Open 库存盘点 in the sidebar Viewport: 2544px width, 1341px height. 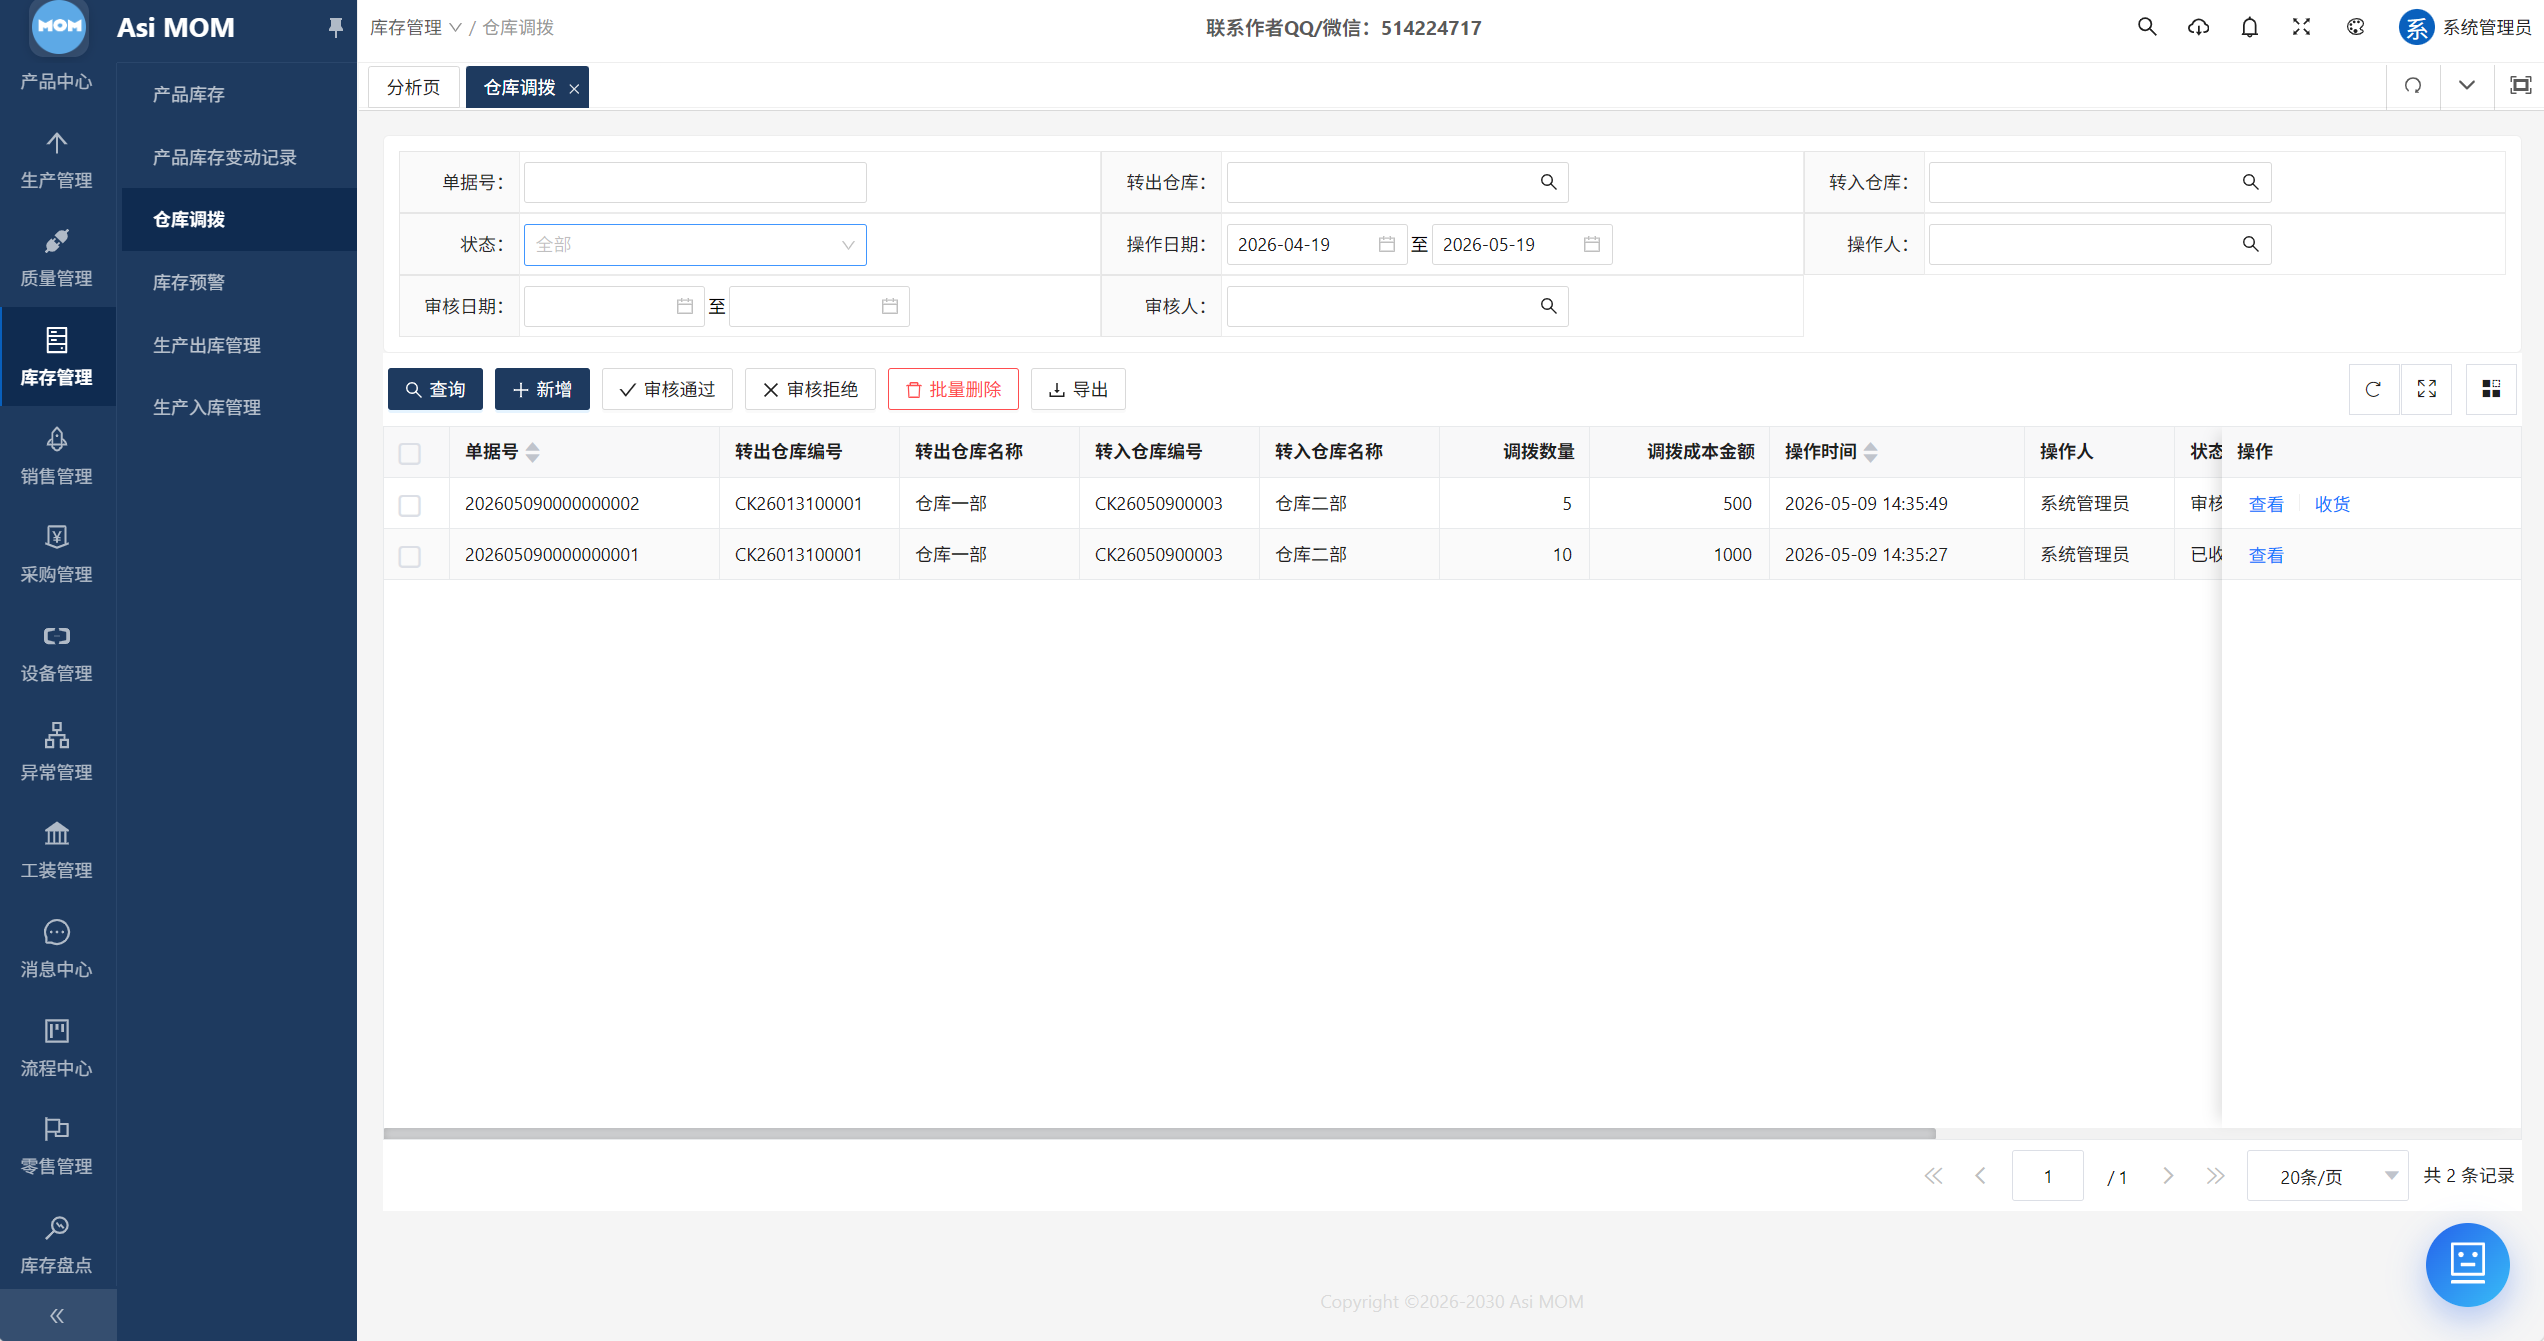coord(57,1245)
